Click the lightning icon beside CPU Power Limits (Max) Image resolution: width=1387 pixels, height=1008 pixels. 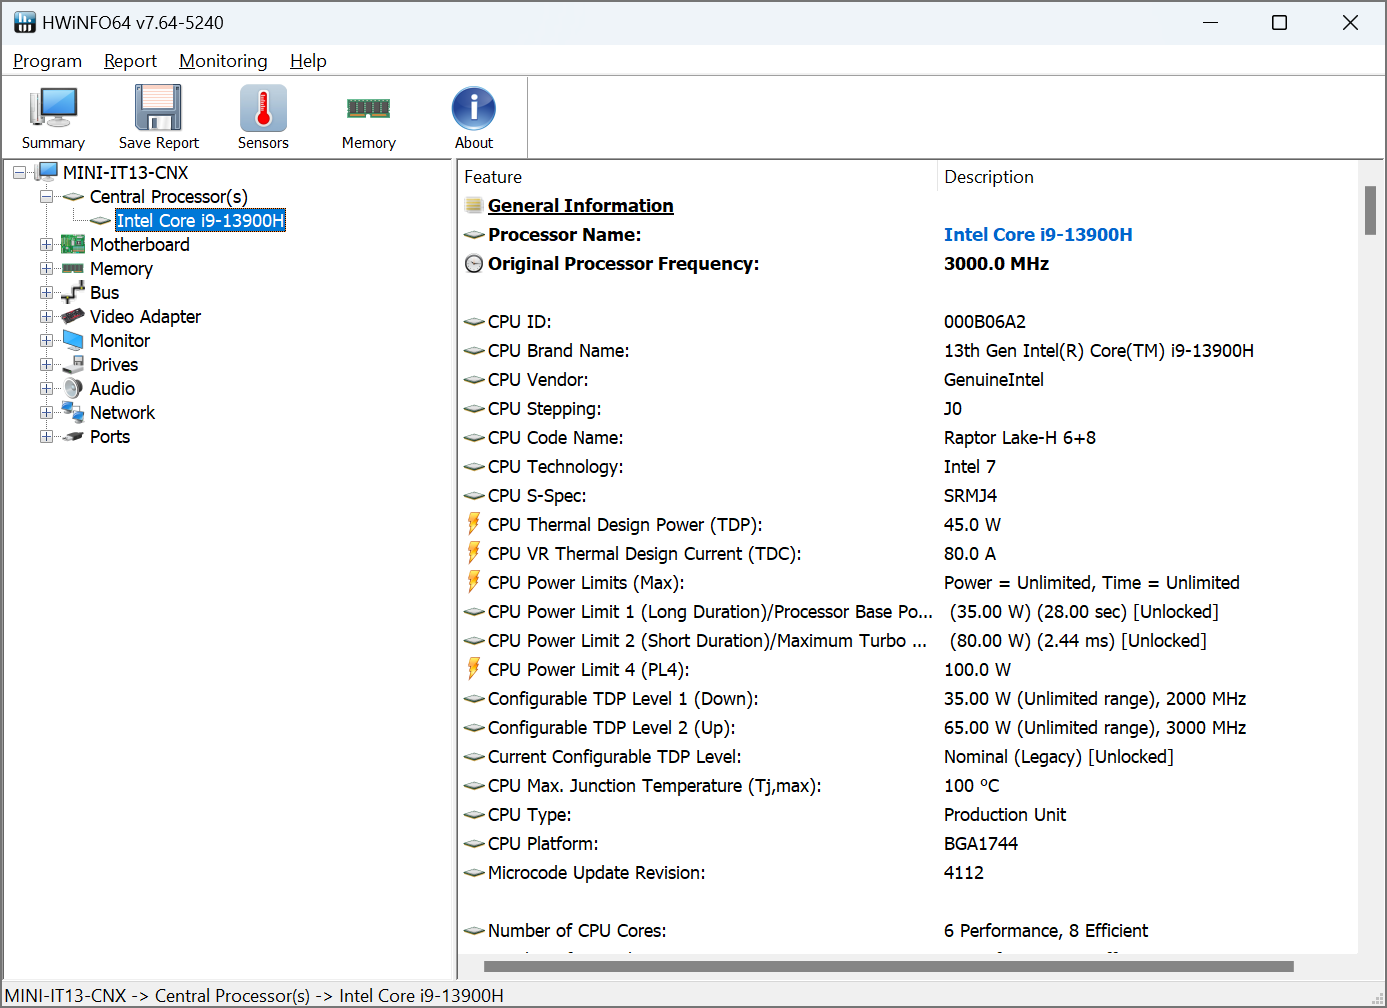click(474, 582)
